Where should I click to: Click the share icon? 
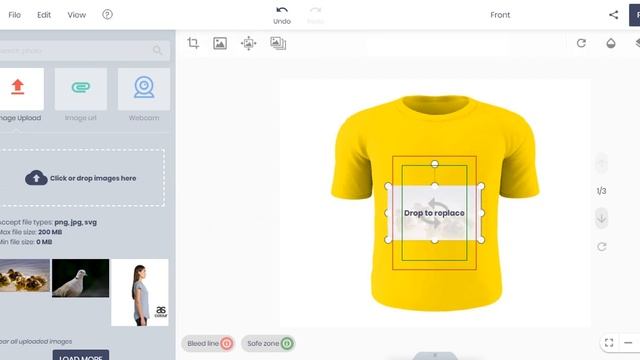tap(613, 15)
